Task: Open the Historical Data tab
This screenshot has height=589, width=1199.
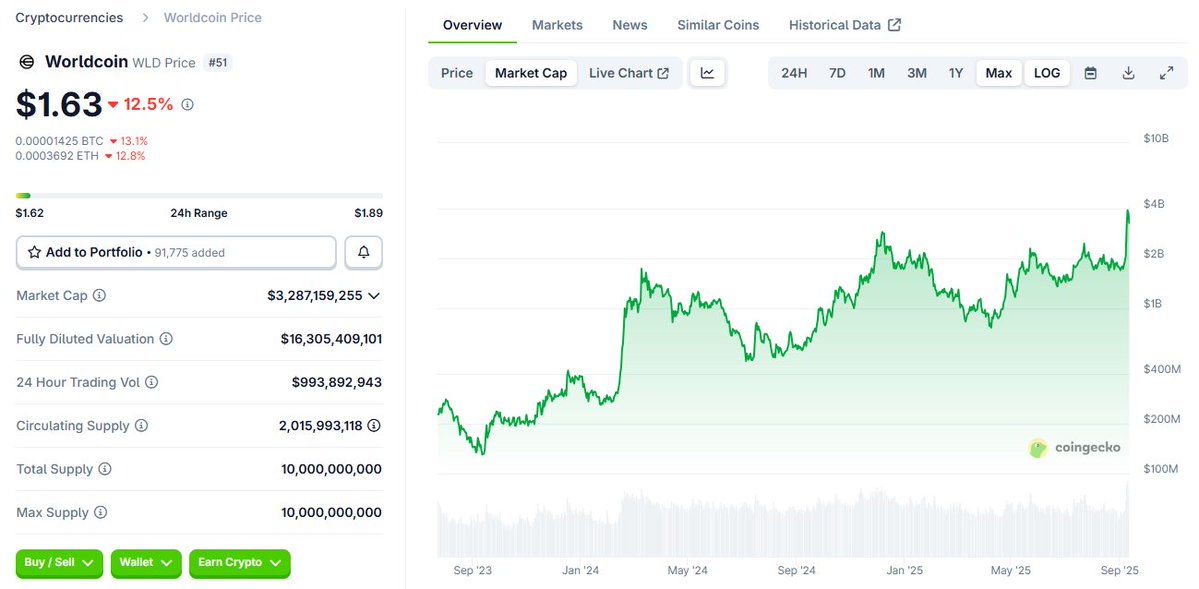Action: pyautogui.click(x=845, y=25)
